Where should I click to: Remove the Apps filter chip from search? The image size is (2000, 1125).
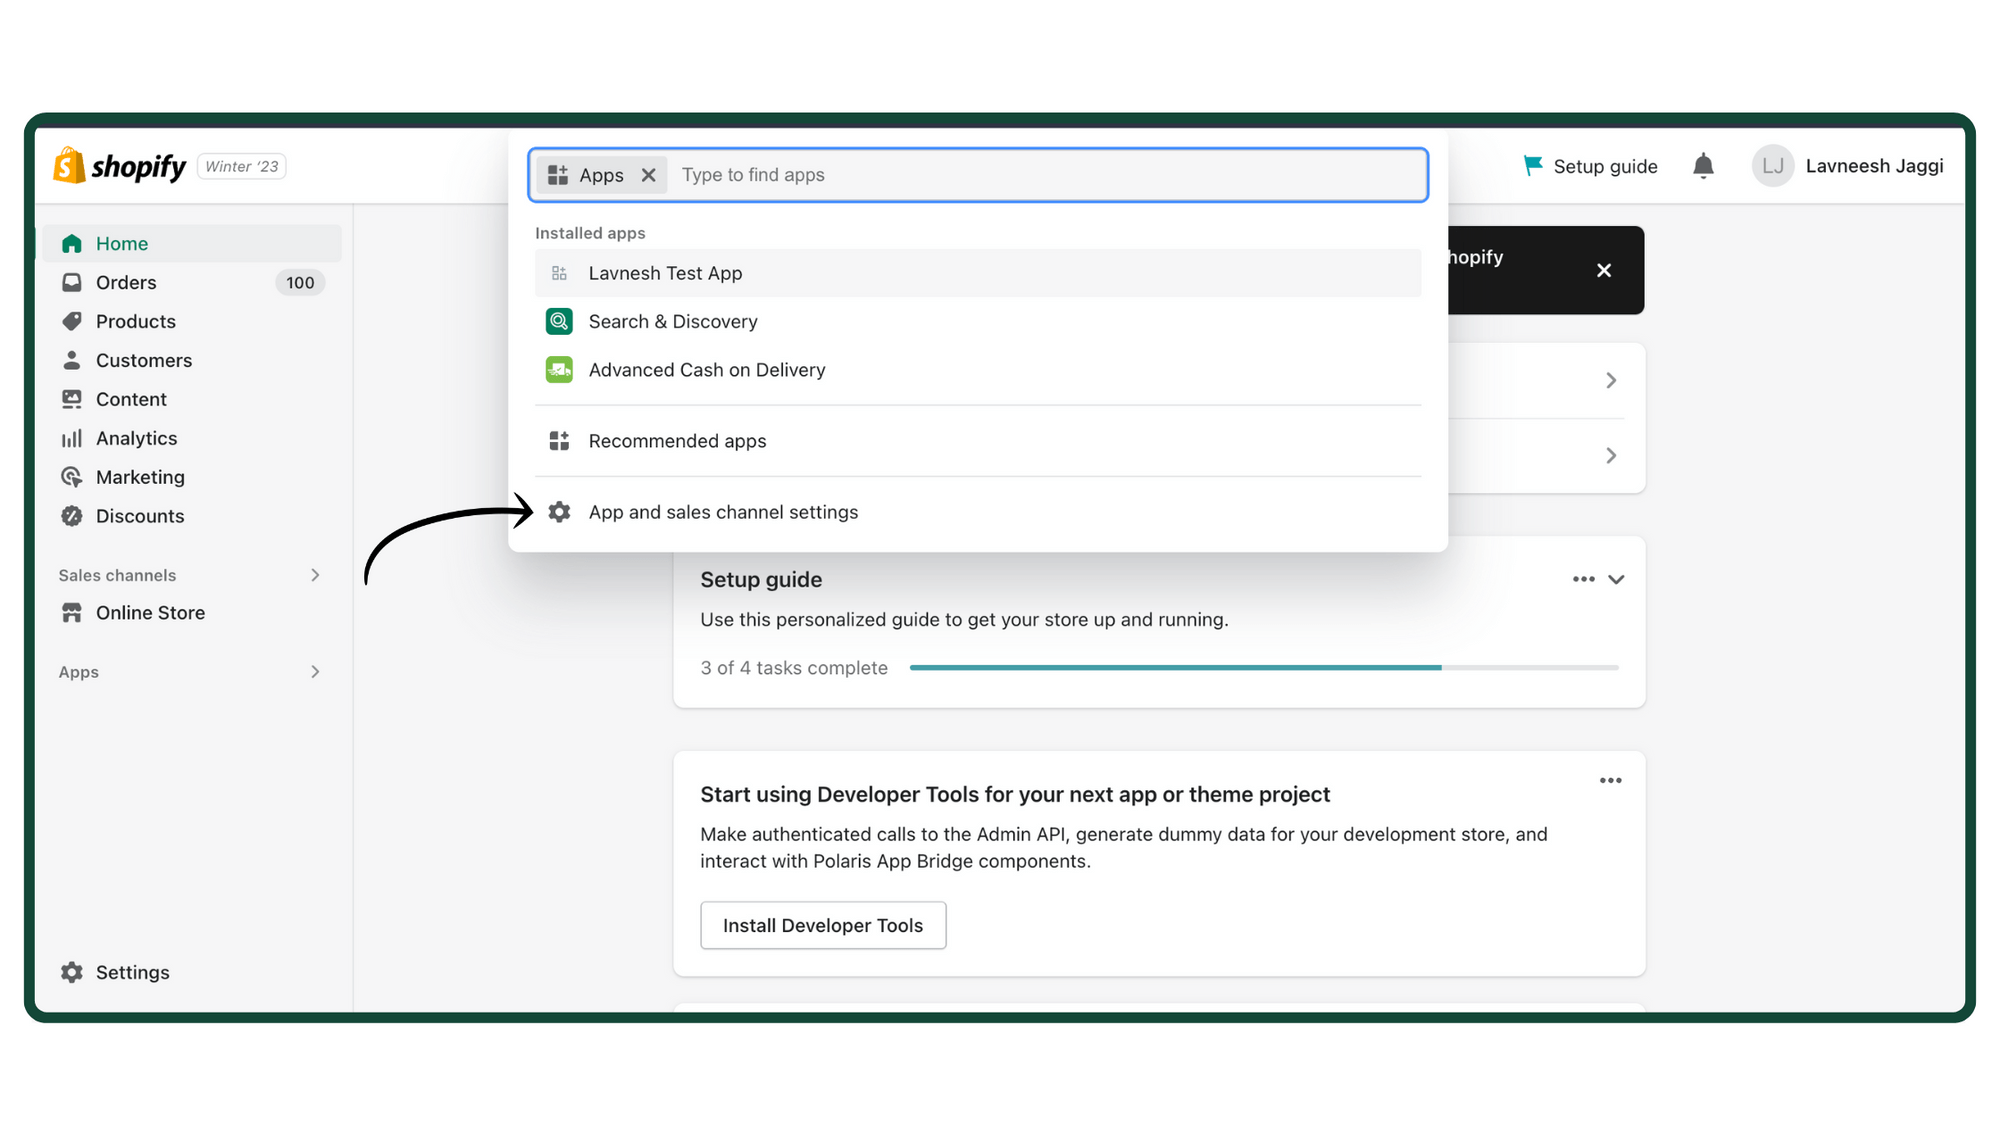[649, 174]
